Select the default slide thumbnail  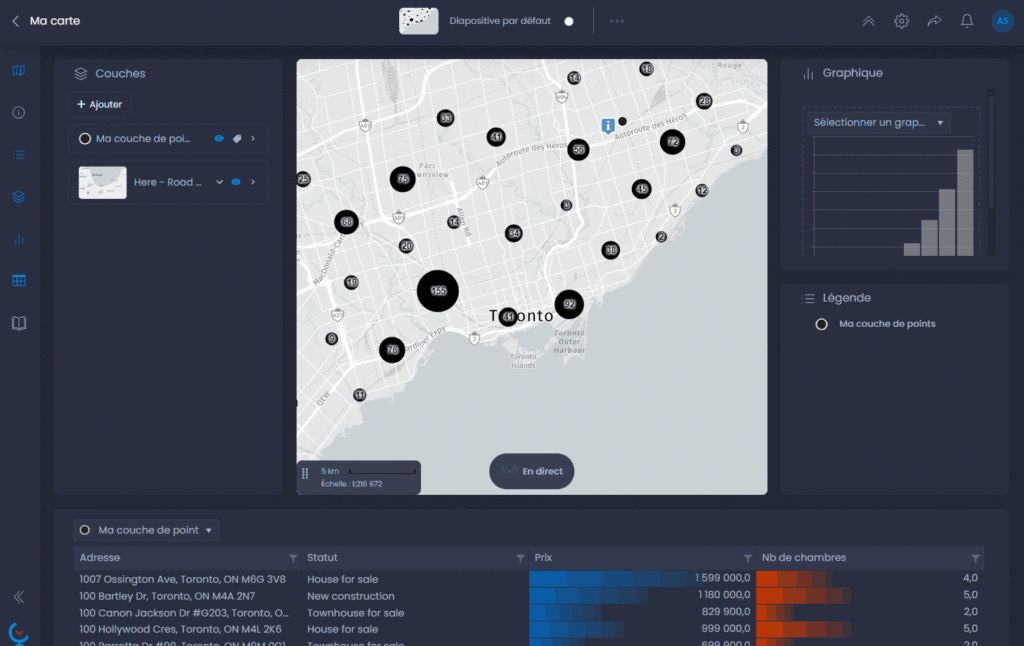(419, 21)
